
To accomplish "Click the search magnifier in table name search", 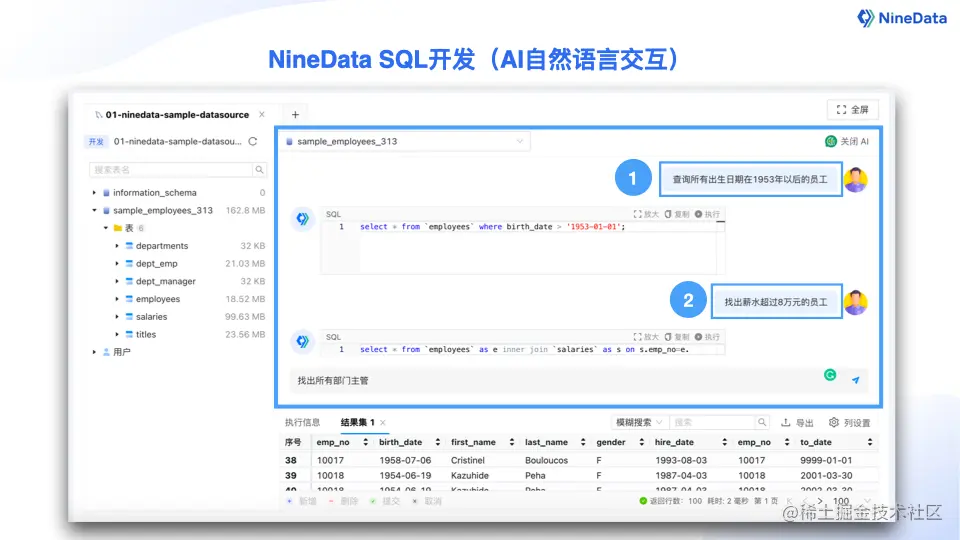I will [x=260, y=170].
